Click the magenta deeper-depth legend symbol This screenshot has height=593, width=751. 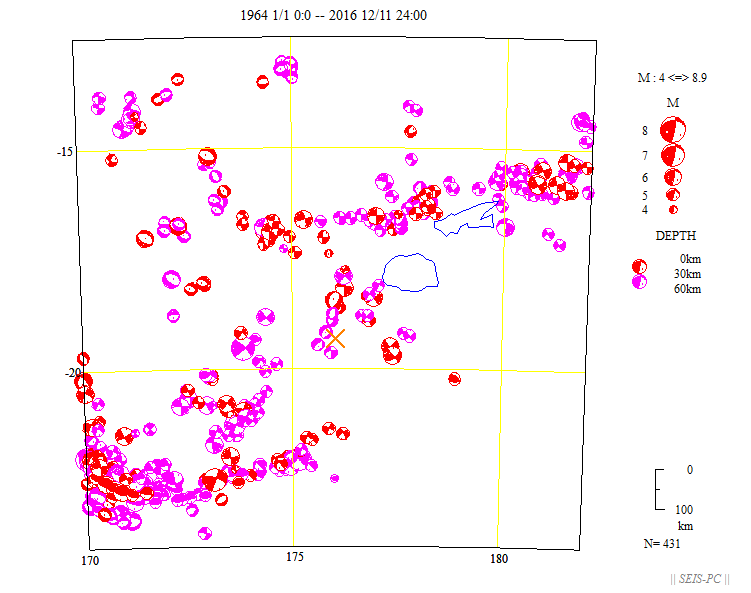[x=639, y=282]
